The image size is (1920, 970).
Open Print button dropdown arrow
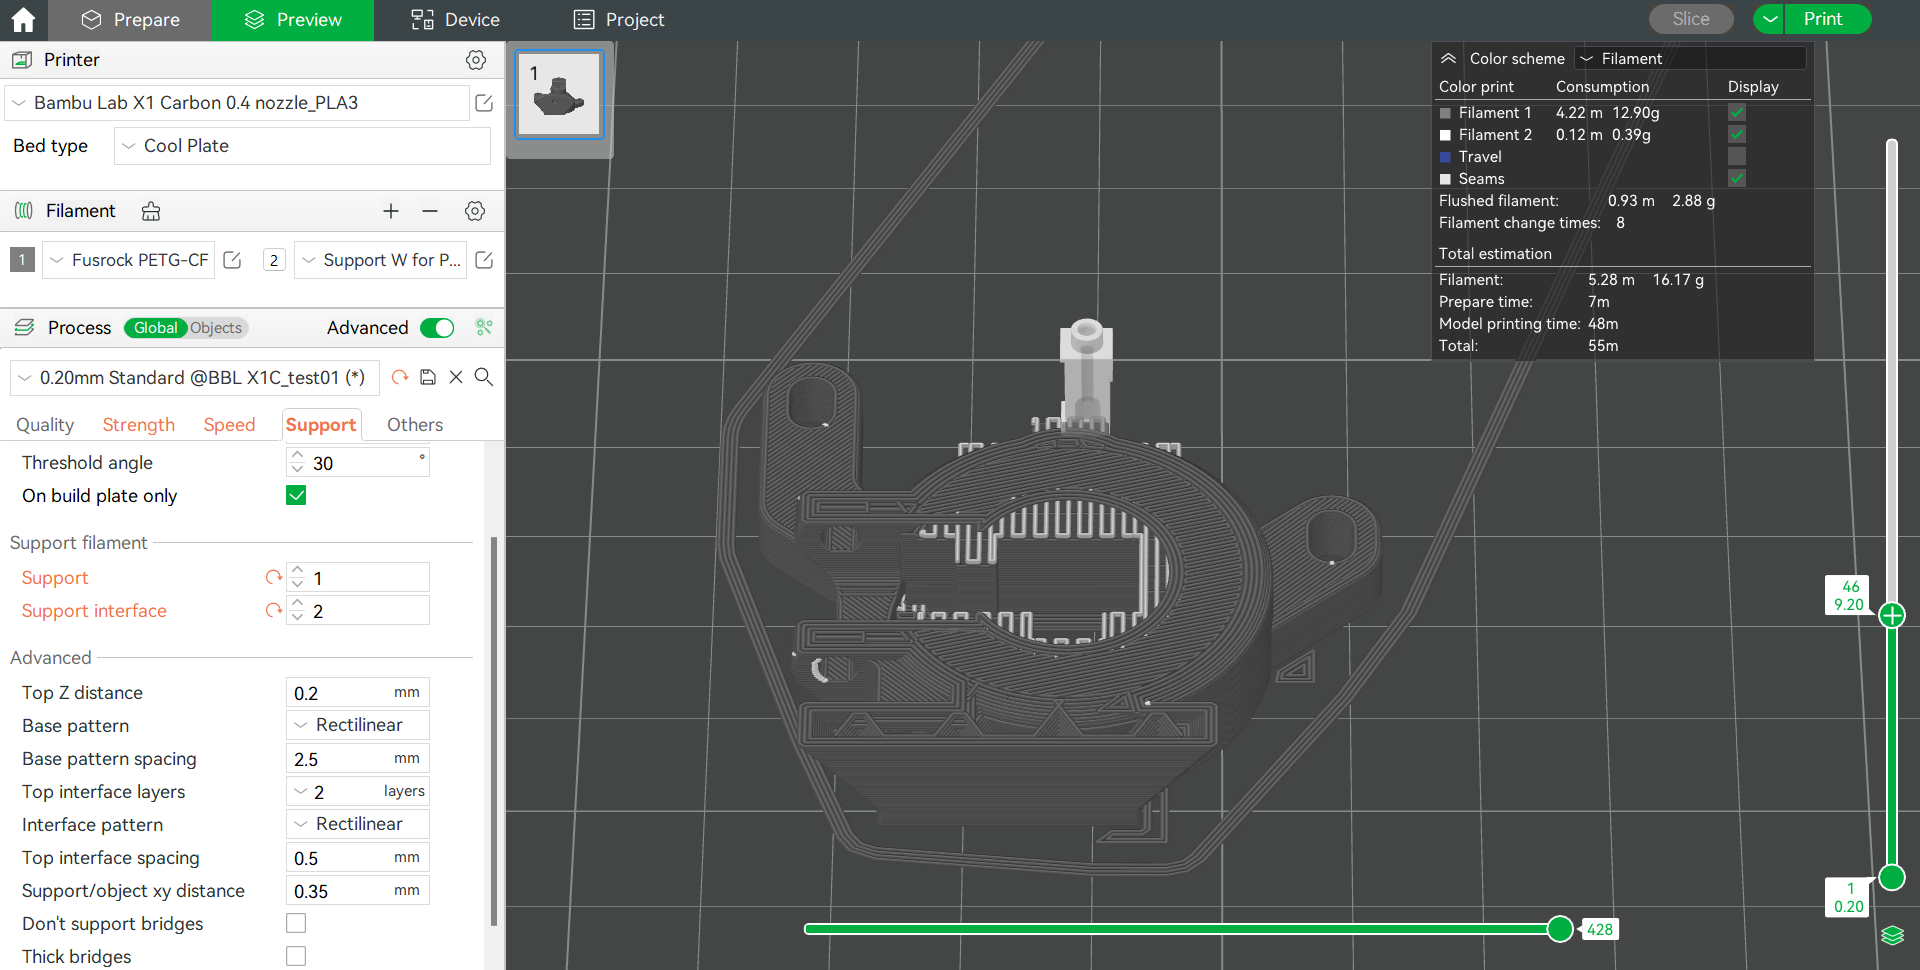[x=1770, y=19]
